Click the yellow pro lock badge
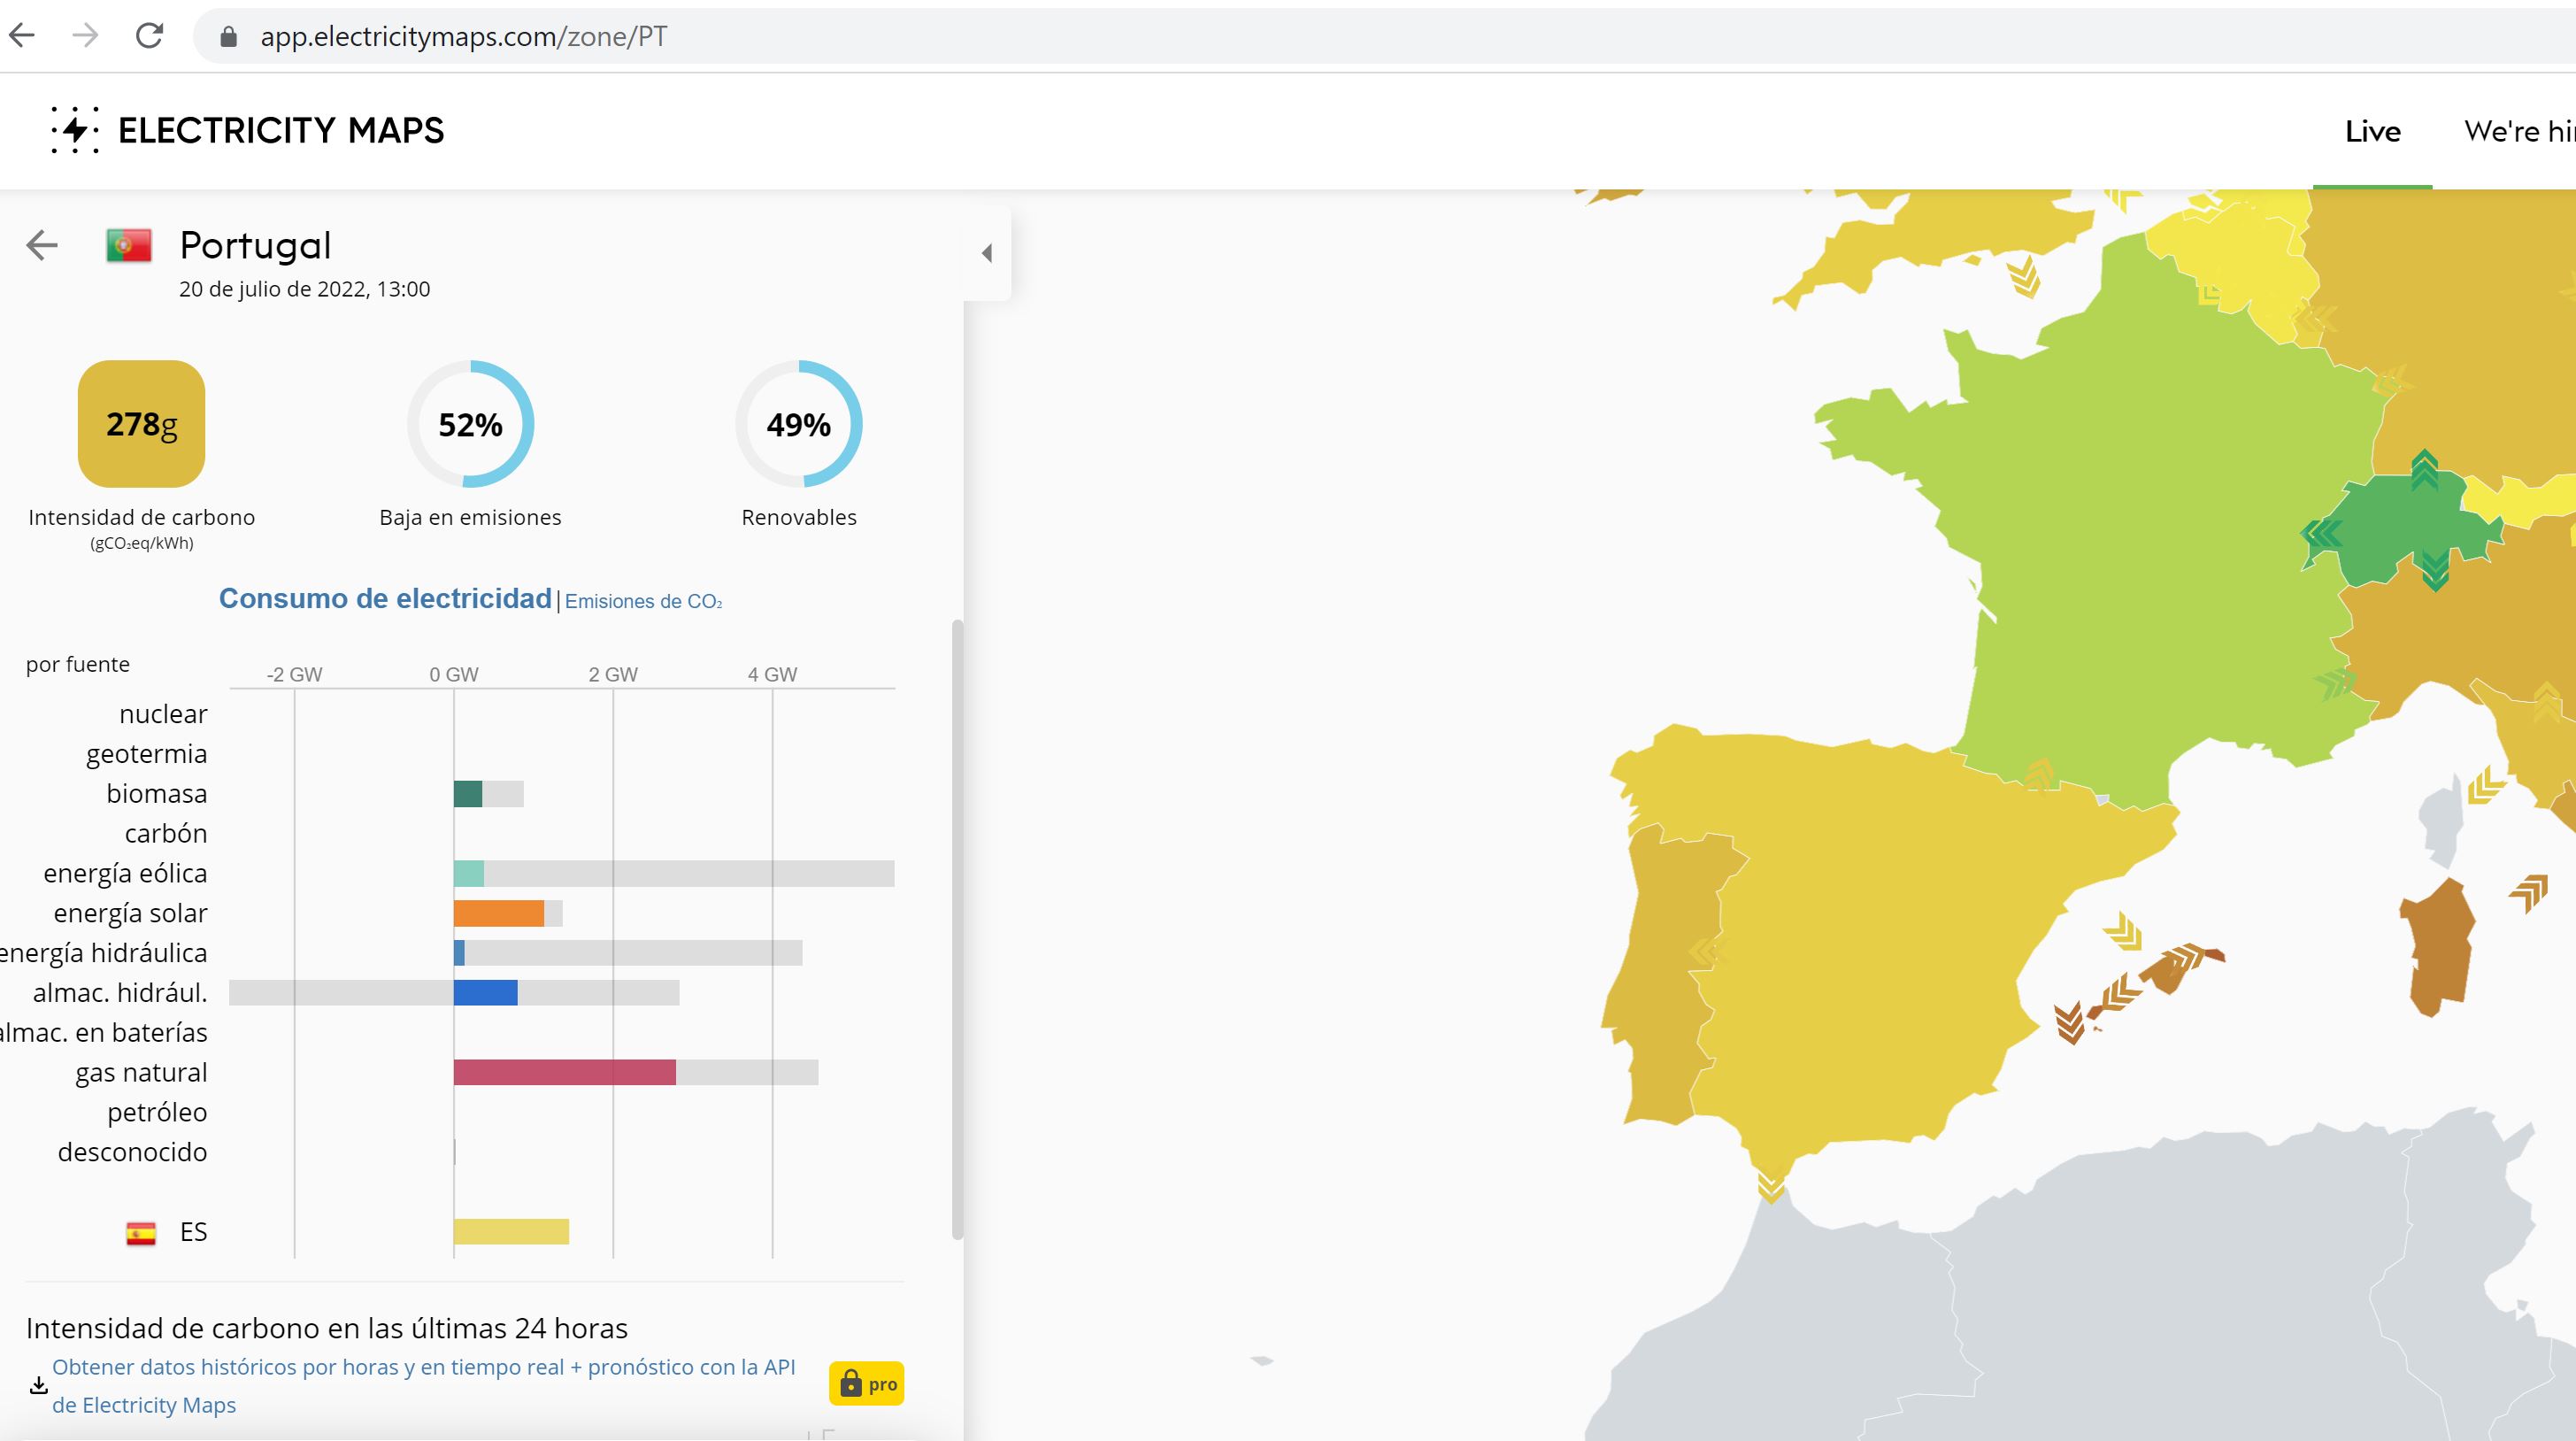2576x1441 pixels. click(866, 1384)
